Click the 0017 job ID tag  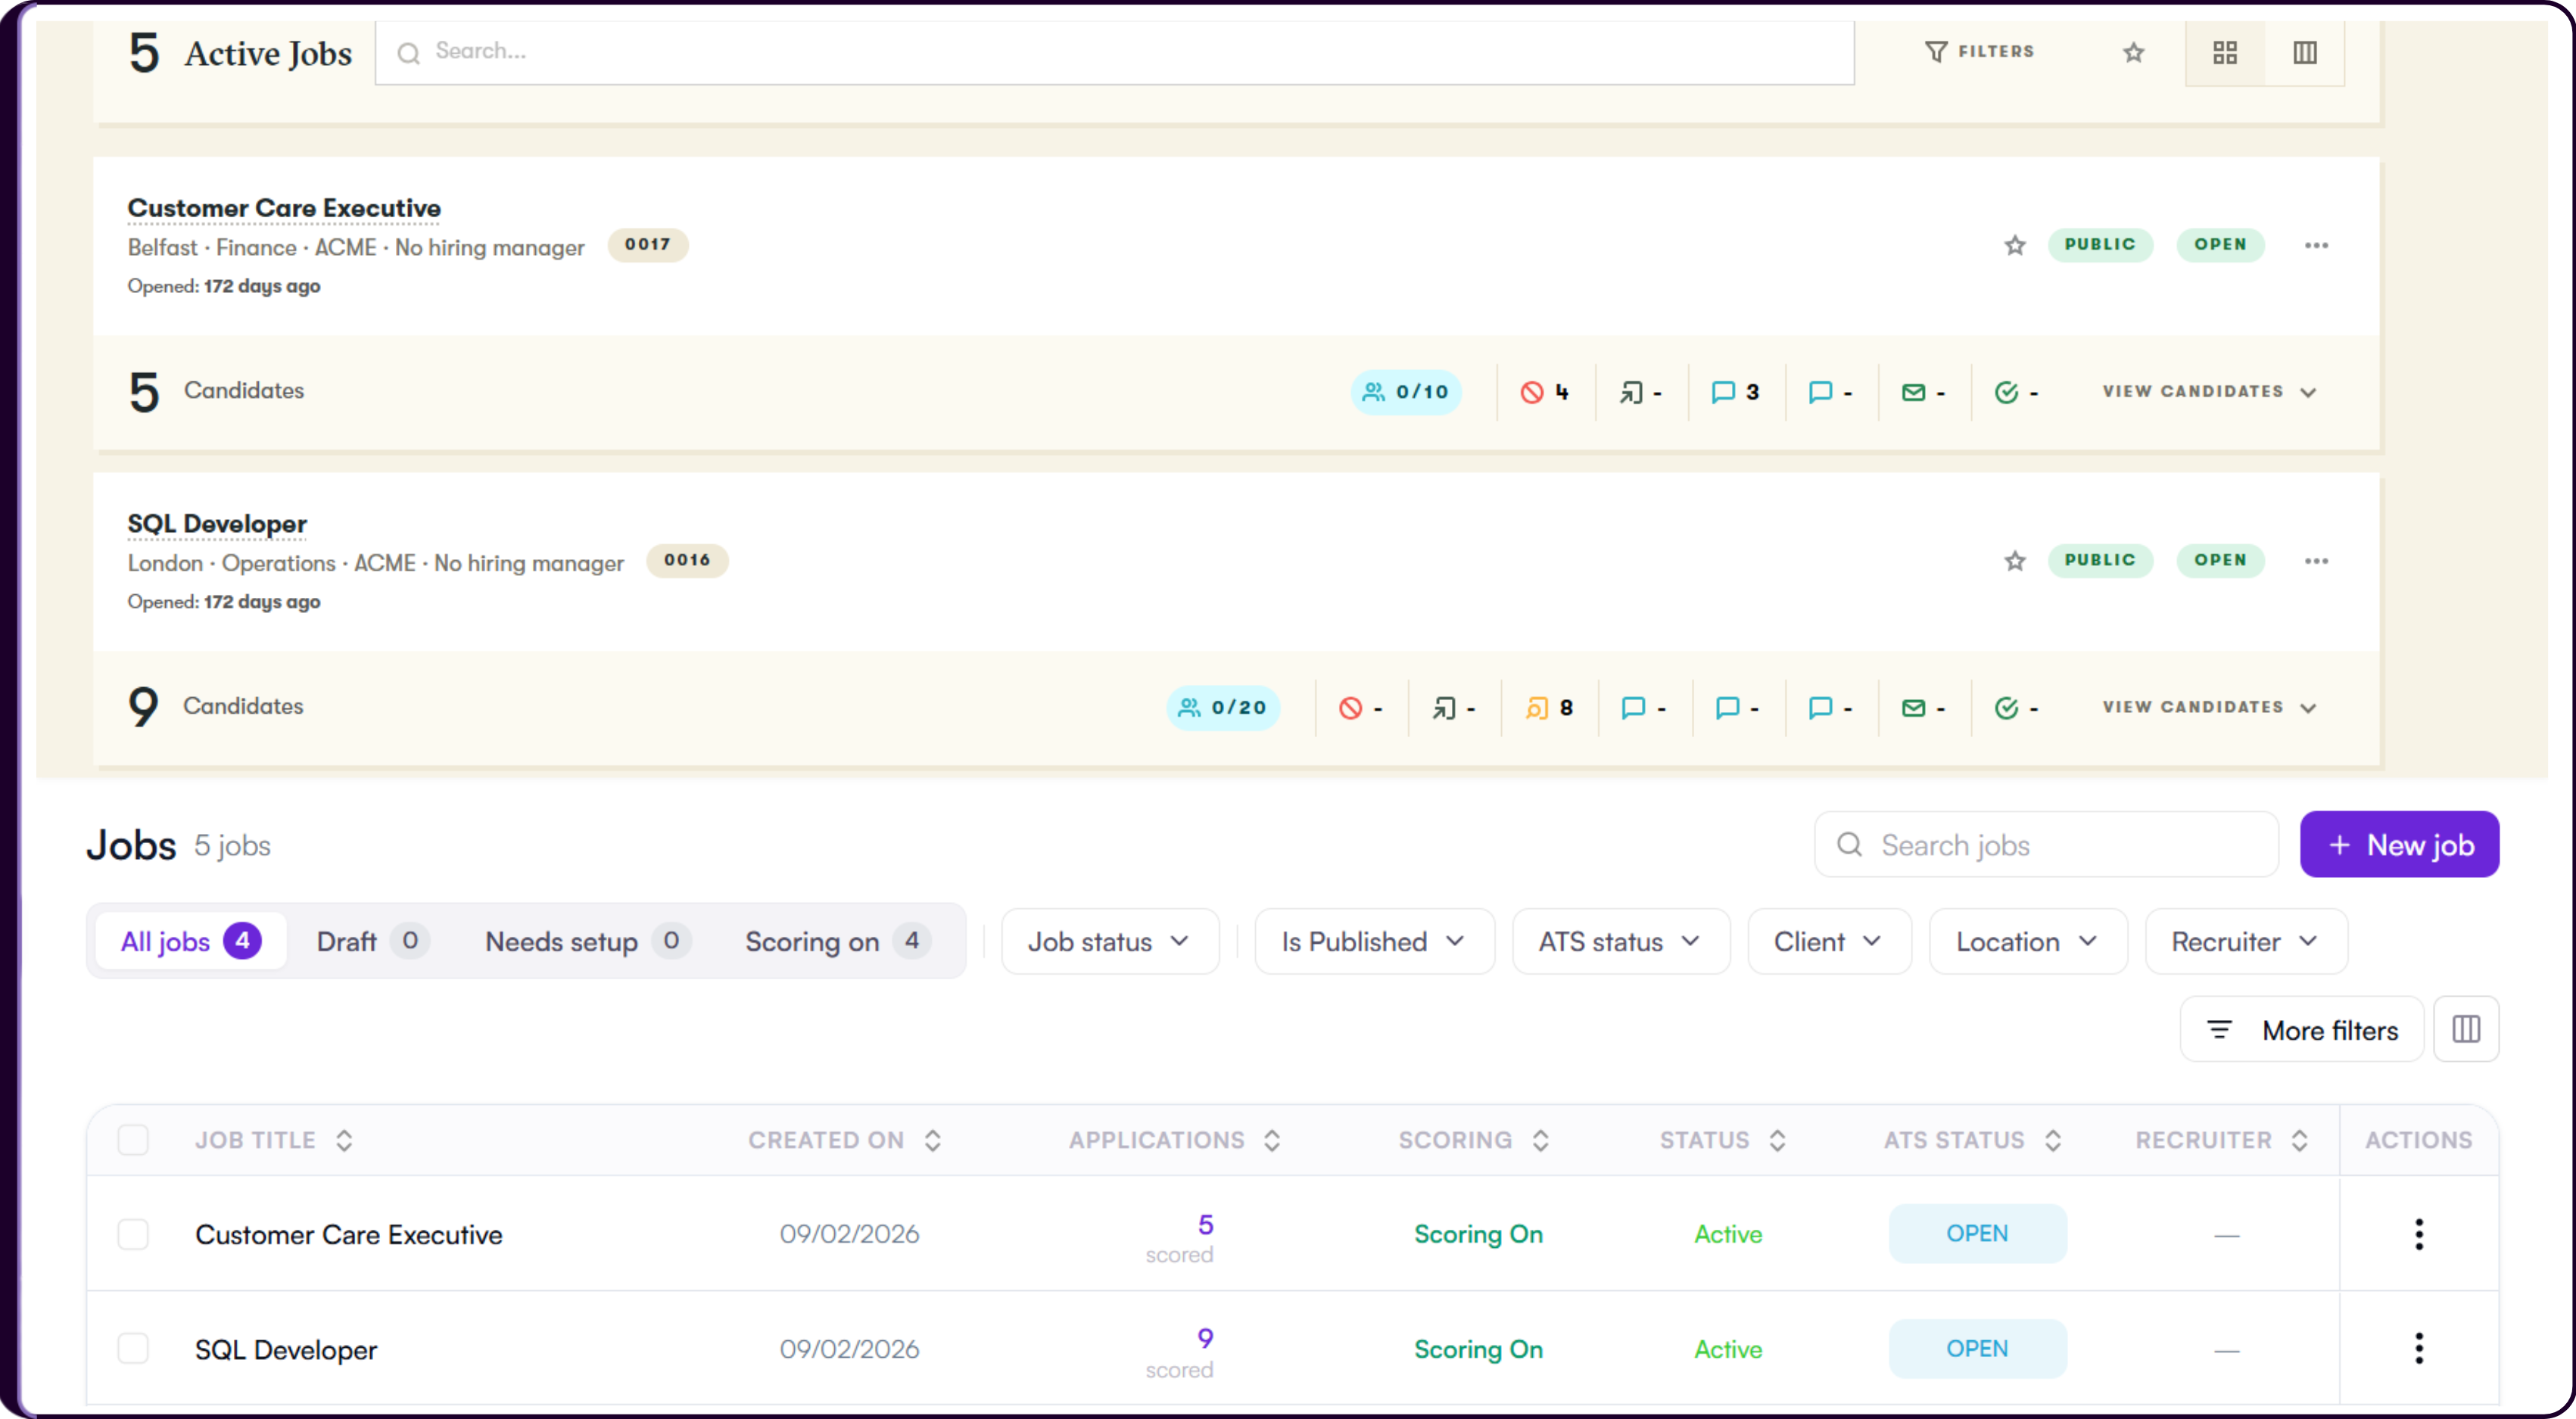pos(648,245)
